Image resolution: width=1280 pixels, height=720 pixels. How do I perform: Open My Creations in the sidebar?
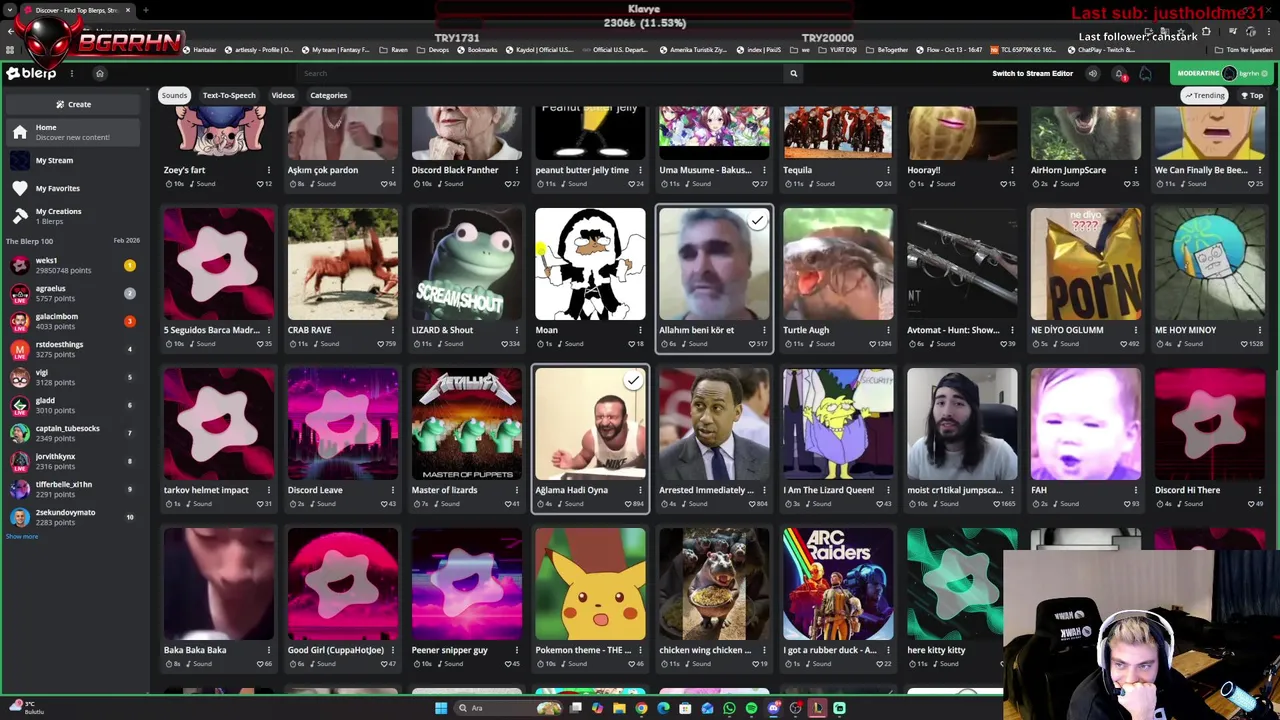tap(72, 215)
